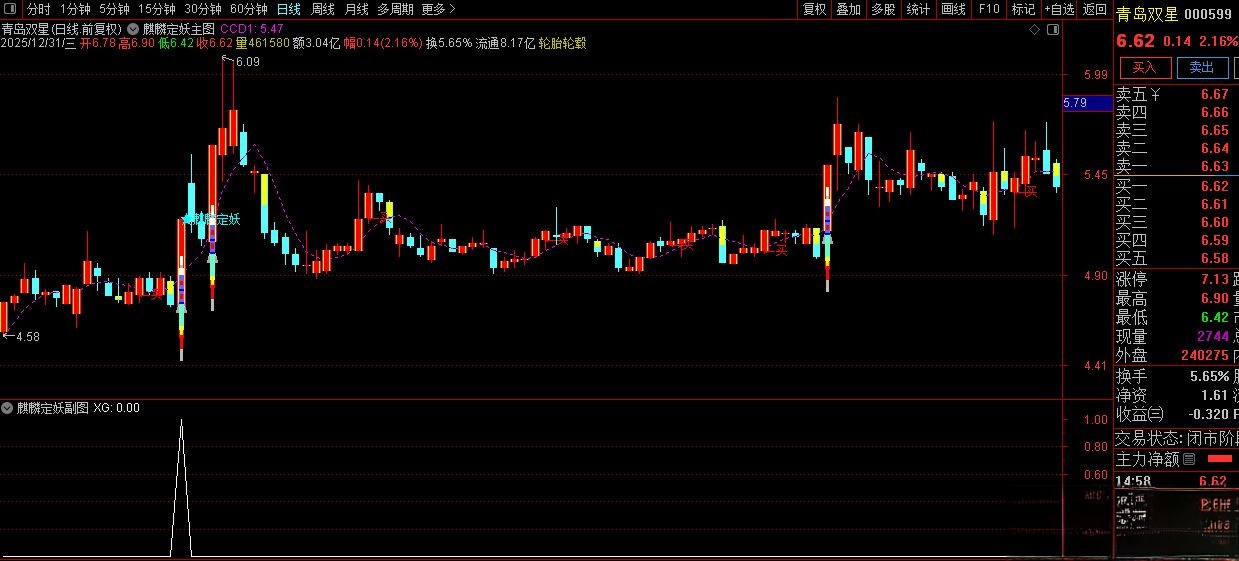1239x561 pixels.
Task: Open the F10 company info
Action: pyautogui.click(x=989, y=9)
